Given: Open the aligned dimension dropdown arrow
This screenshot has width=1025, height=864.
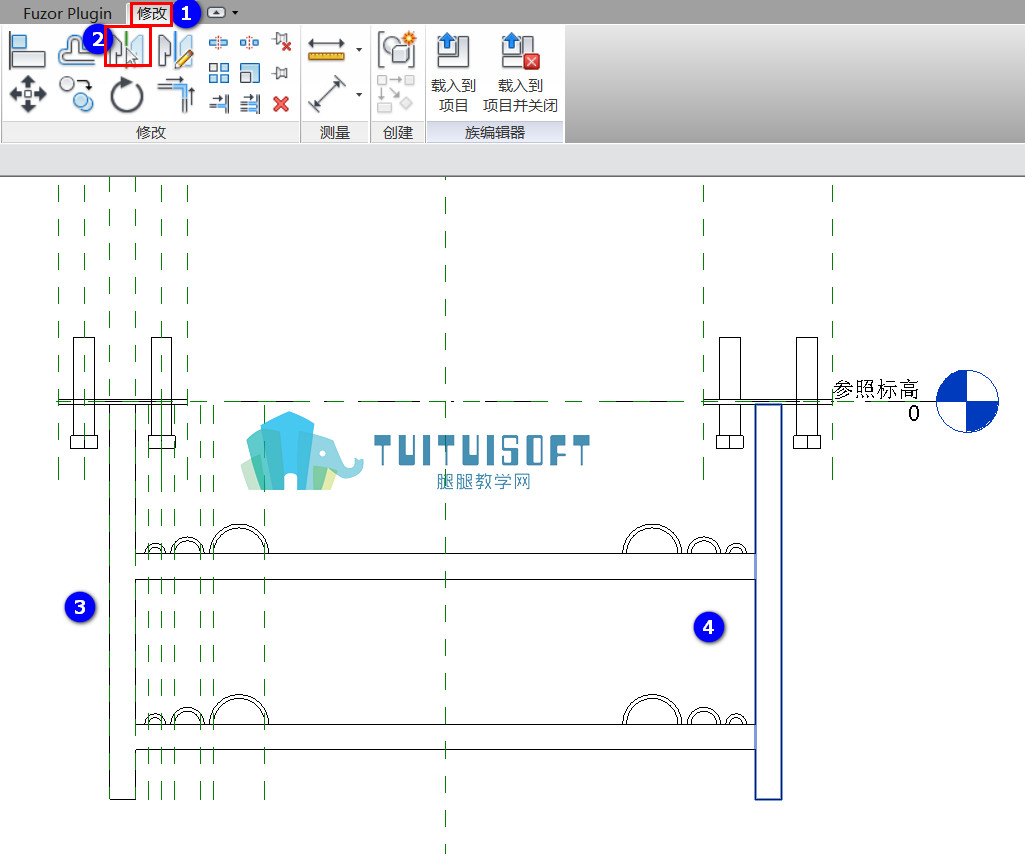Looking at the screenshot, I should tap(359, 95).
